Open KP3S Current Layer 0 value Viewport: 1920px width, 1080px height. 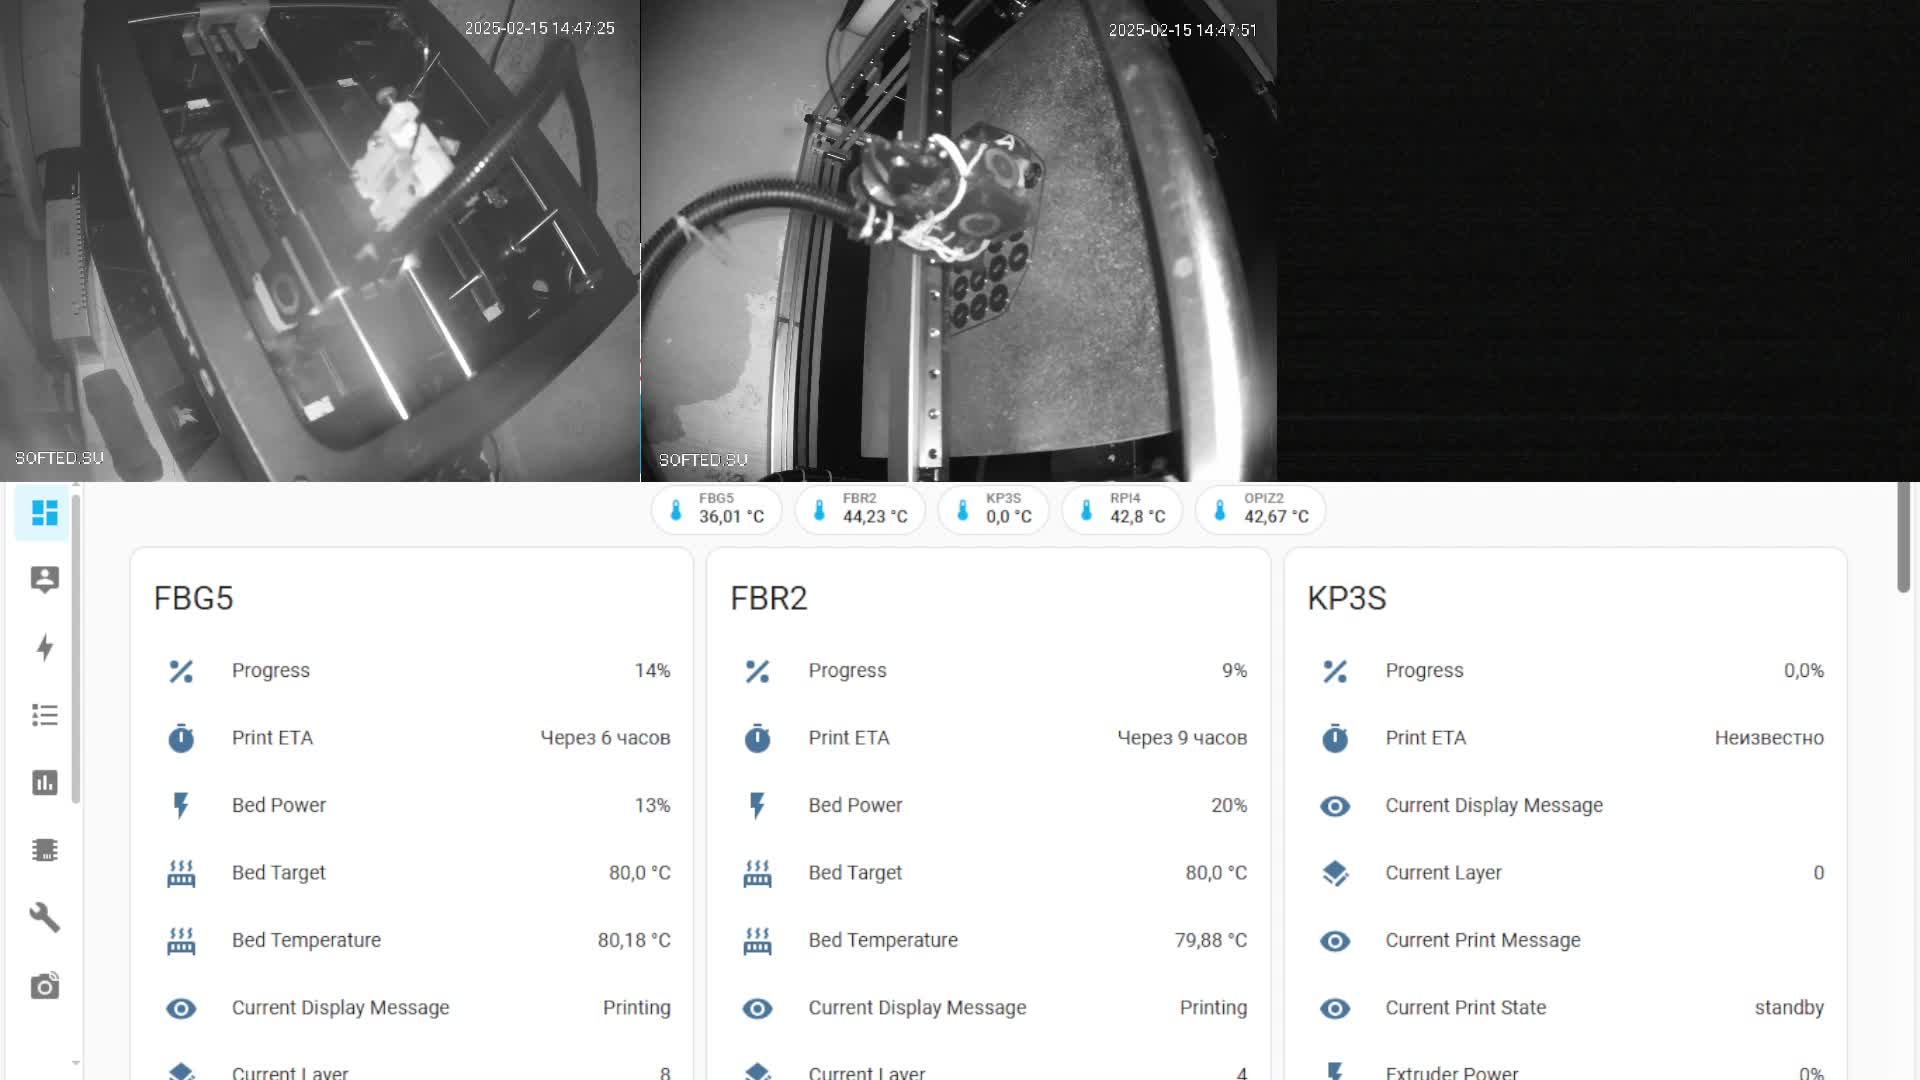[1818, 872]
